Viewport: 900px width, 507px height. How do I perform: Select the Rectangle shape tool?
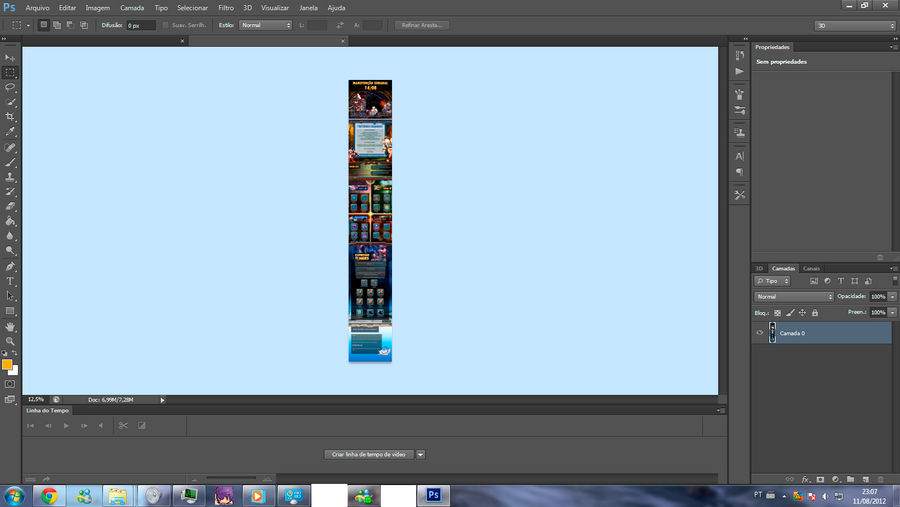click(10, 311)
